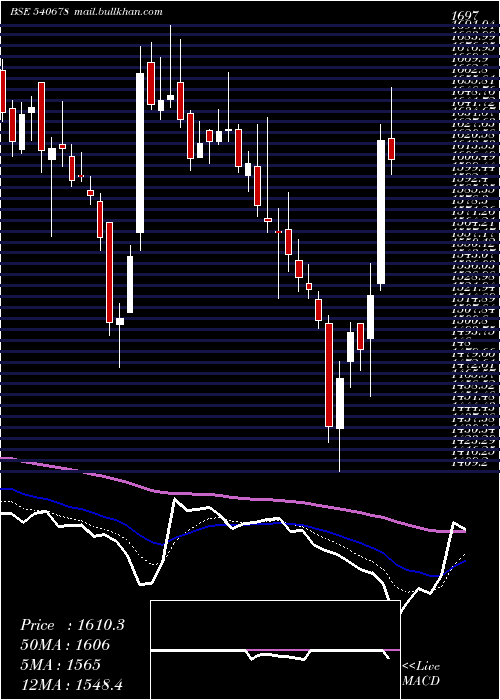This screenshot has width=500, height=700.
Task: Open the MACD inset chart panel
Action: [x=275, y=650]
